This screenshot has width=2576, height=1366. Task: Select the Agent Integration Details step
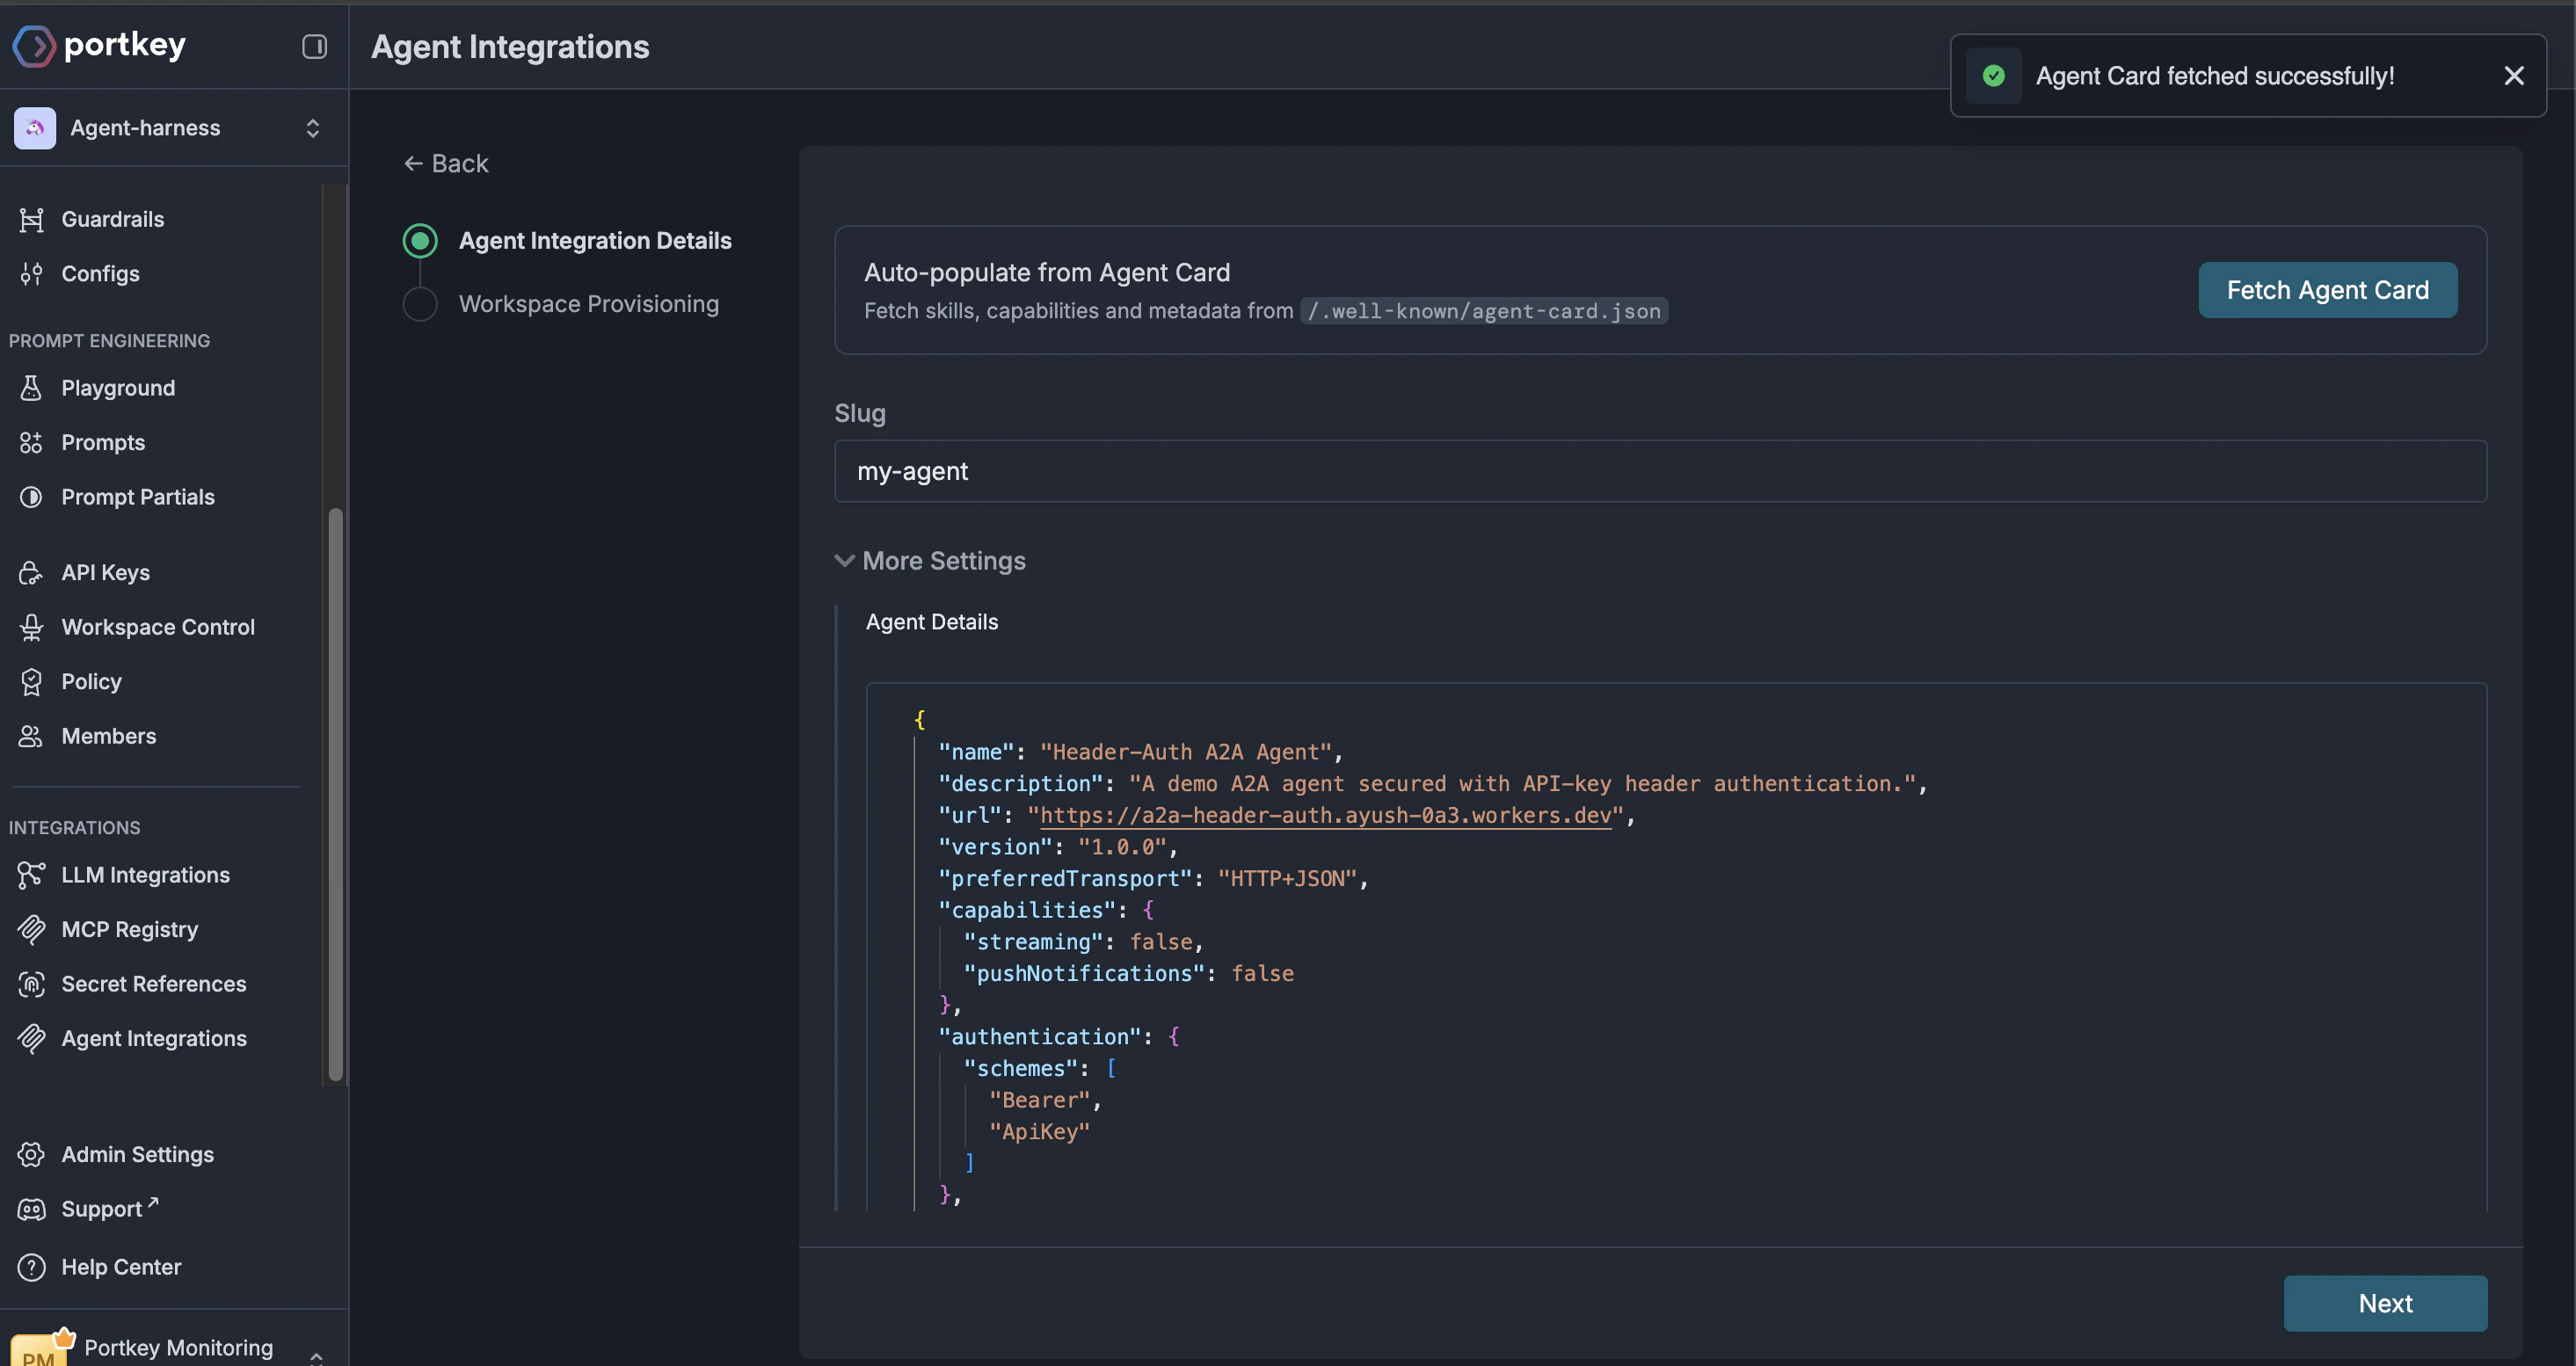(x=594, y=240)
